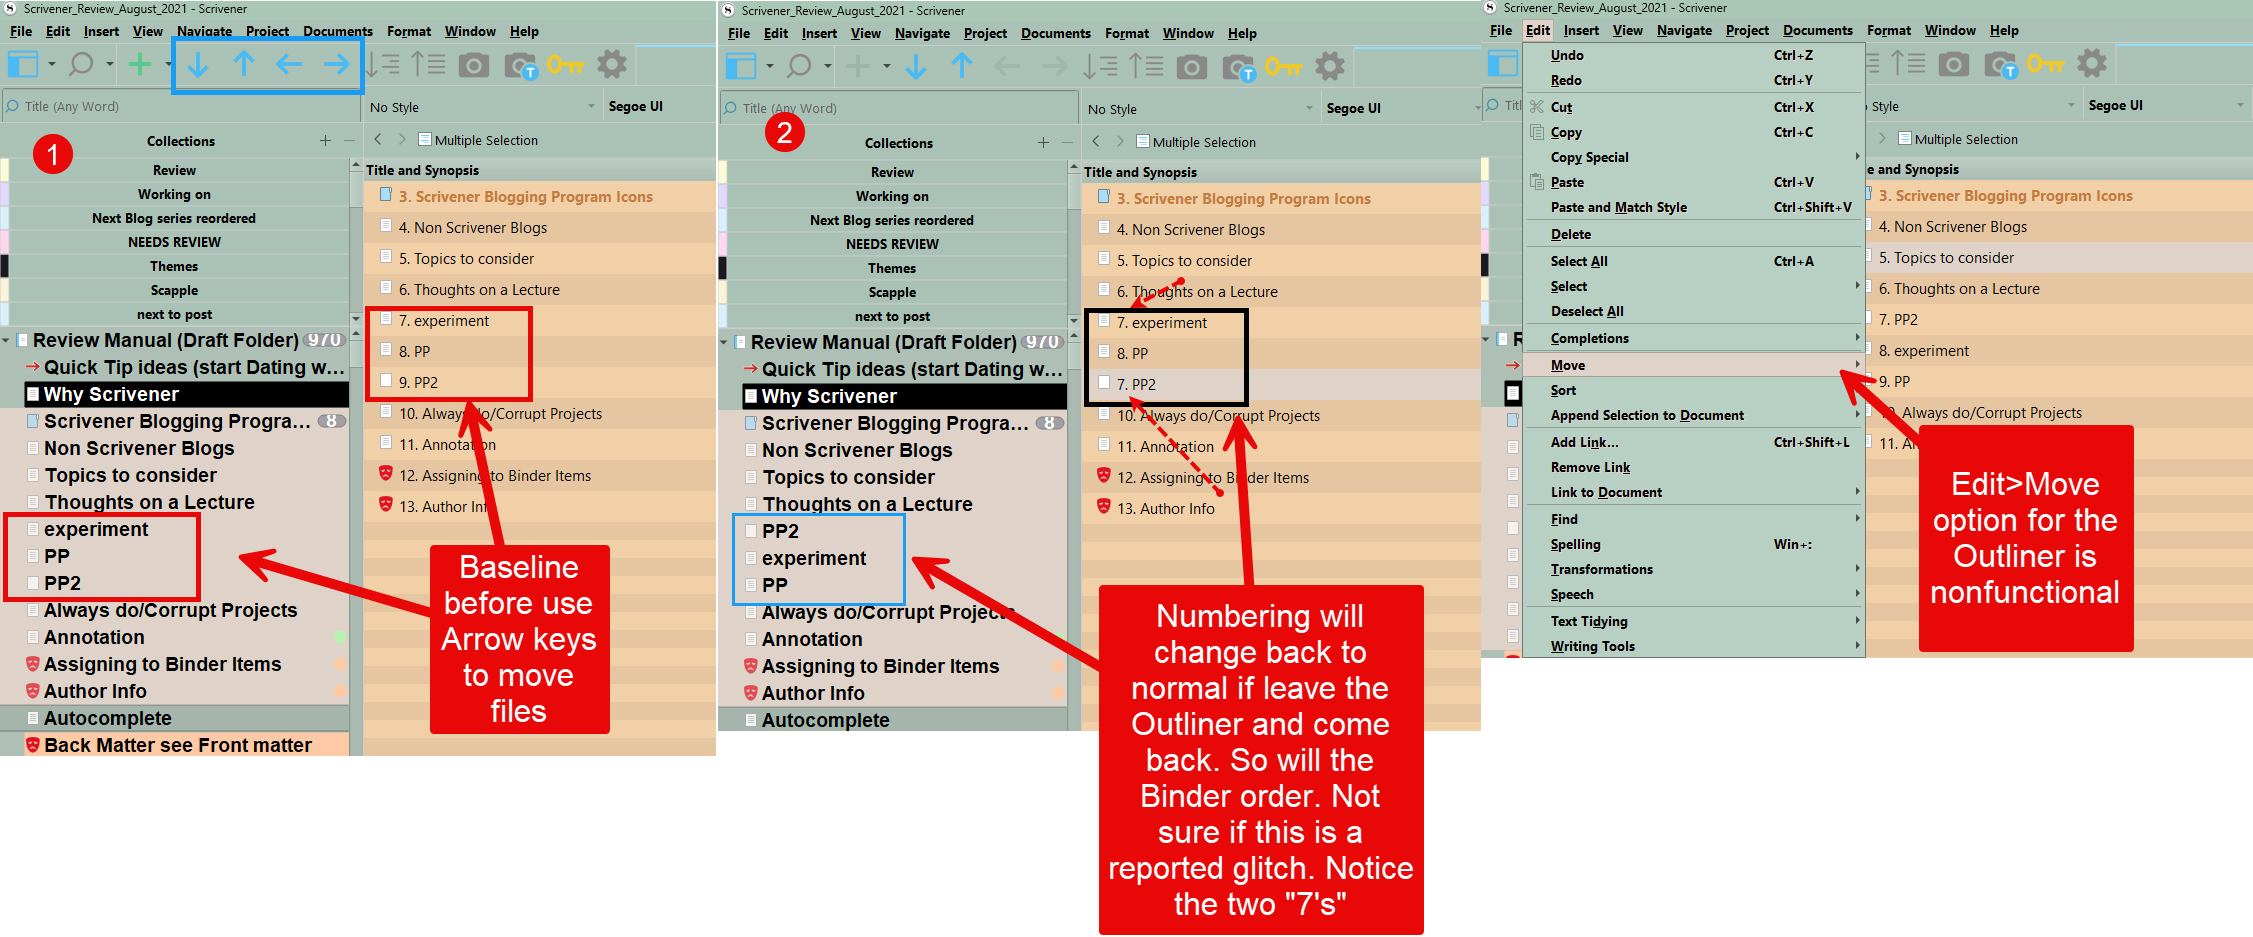The image size is (2253, 937).
Task: Open the Navigate menu in middle window
Action: 922,33
